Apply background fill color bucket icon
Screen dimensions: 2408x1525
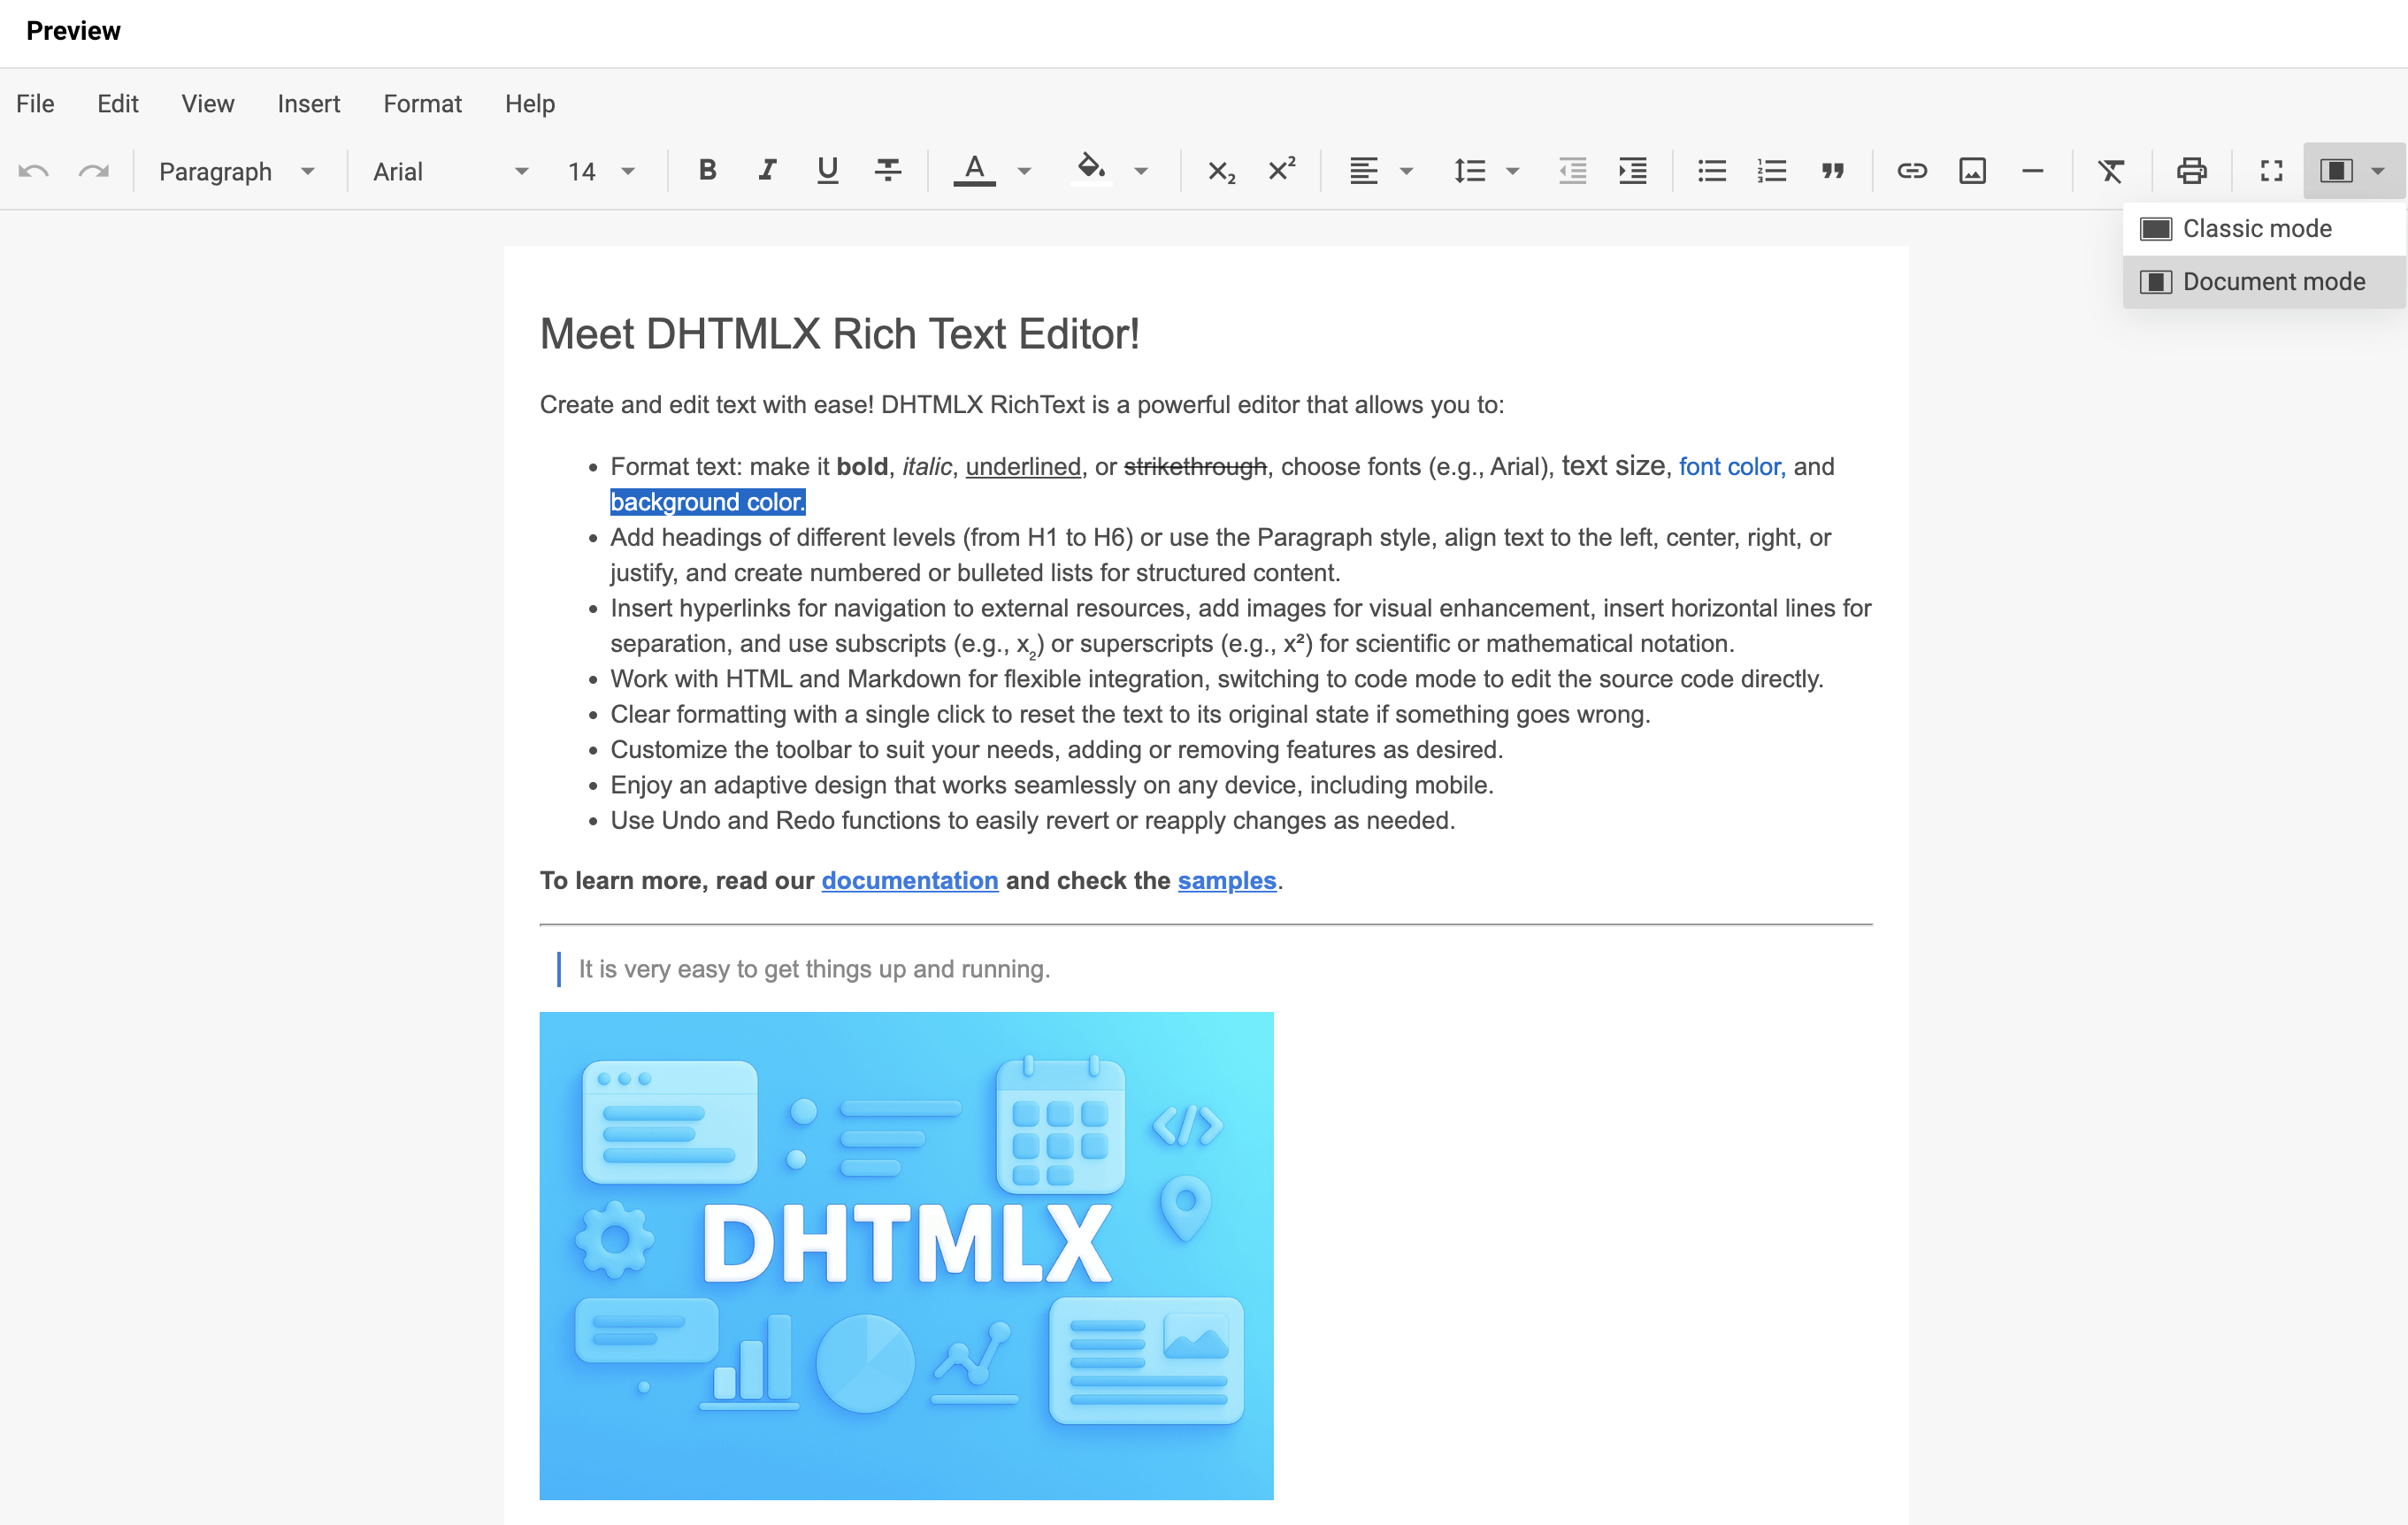[1091, 169]
